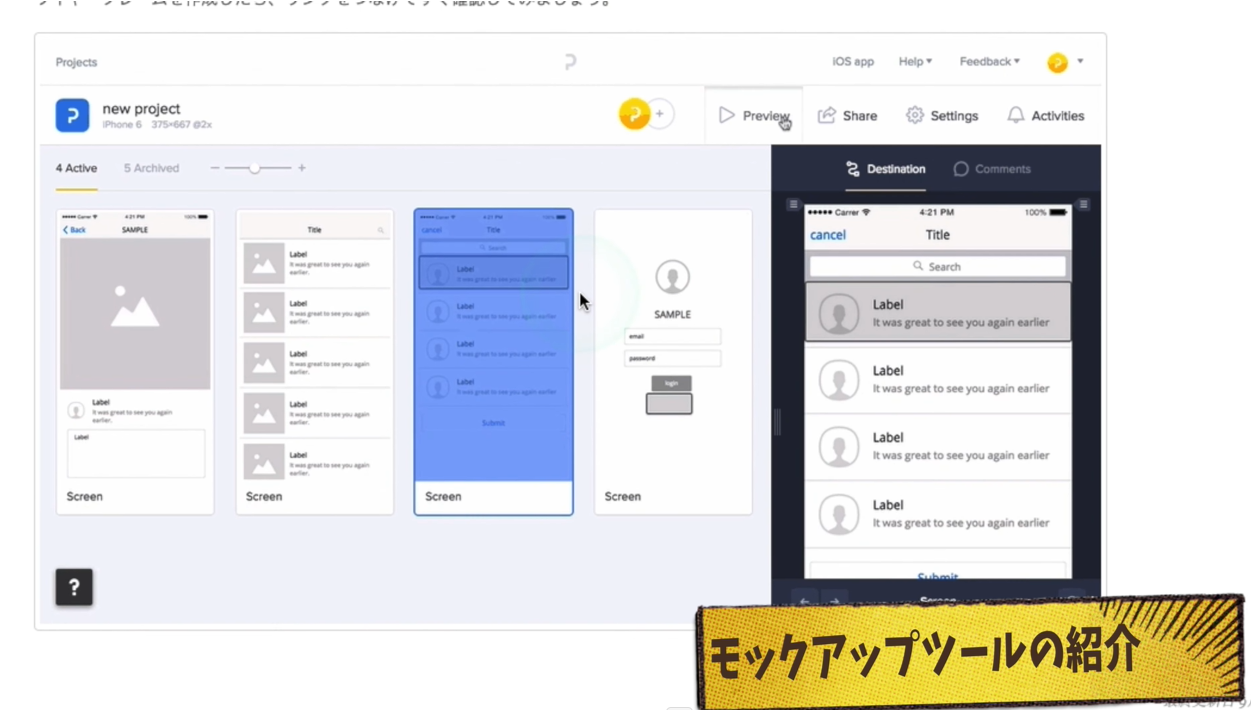
Task: Click the blue project logo icon
Action: [x=72, y=115]
